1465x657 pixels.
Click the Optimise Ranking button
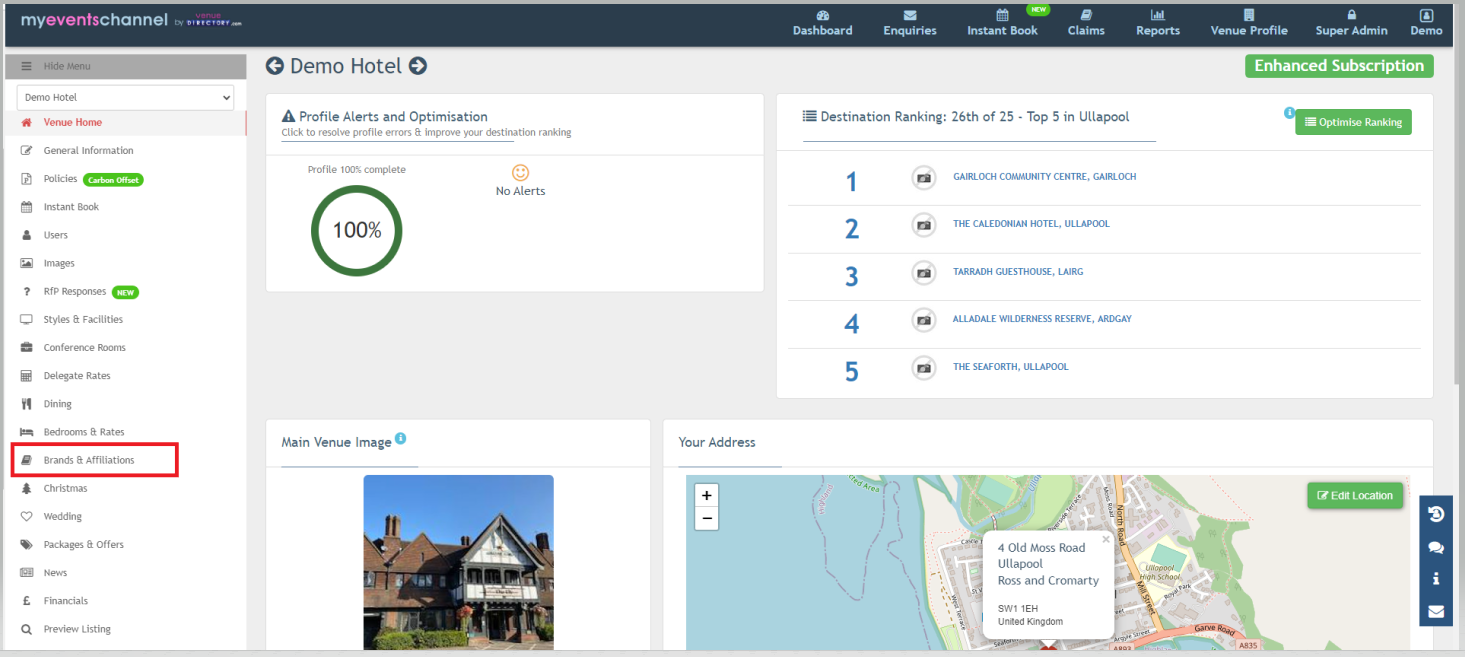point(1353,122)
